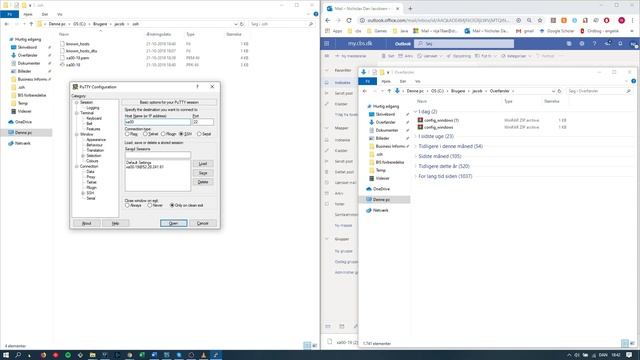
Task: Open the Hjem tab in left Explorer window
Action: tap(28, 14)
